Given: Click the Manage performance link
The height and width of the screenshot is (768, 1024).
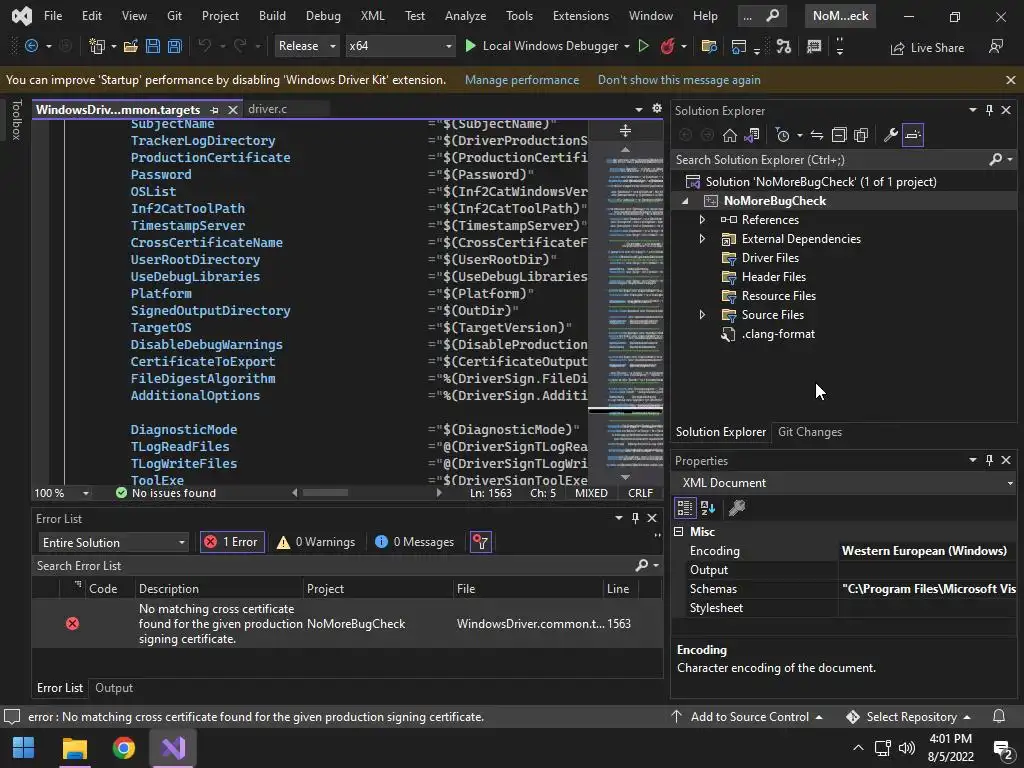Looking at the screenshot, I should (522, 80).
